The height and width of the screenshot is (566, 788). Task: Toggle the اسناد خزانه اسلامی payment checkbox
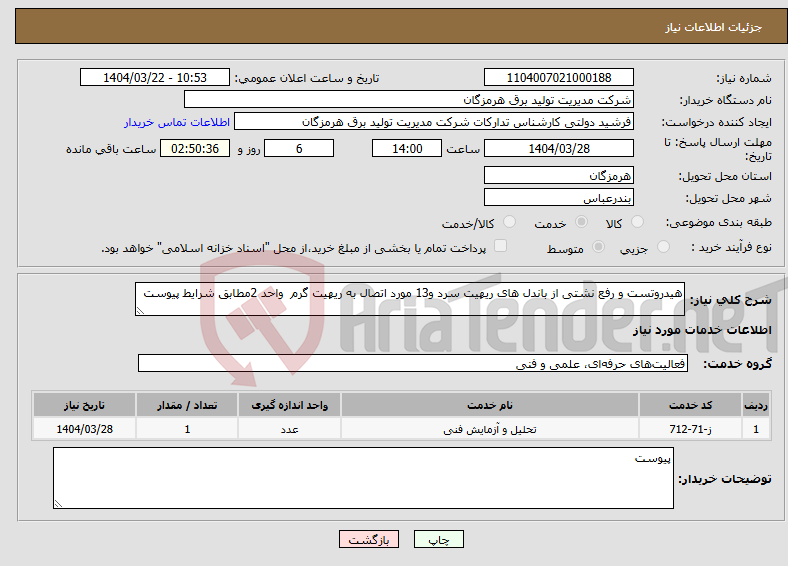tap(501, 246)
